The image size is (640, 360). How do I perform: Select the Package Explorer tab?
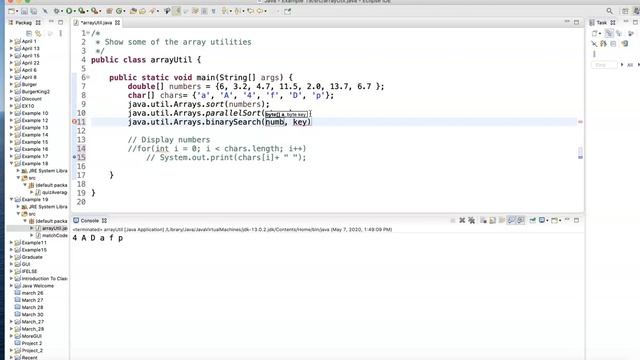tap(24, 23)
